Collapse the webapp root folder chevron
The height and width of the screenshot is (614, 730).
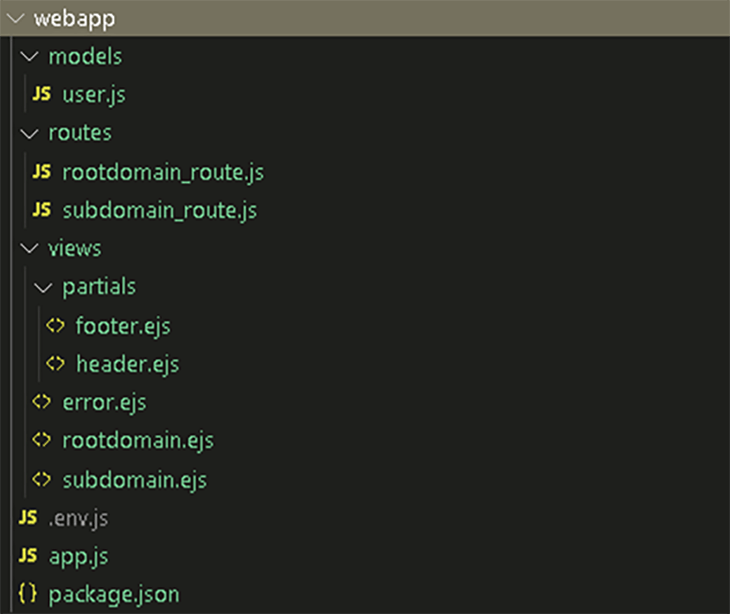15,19
